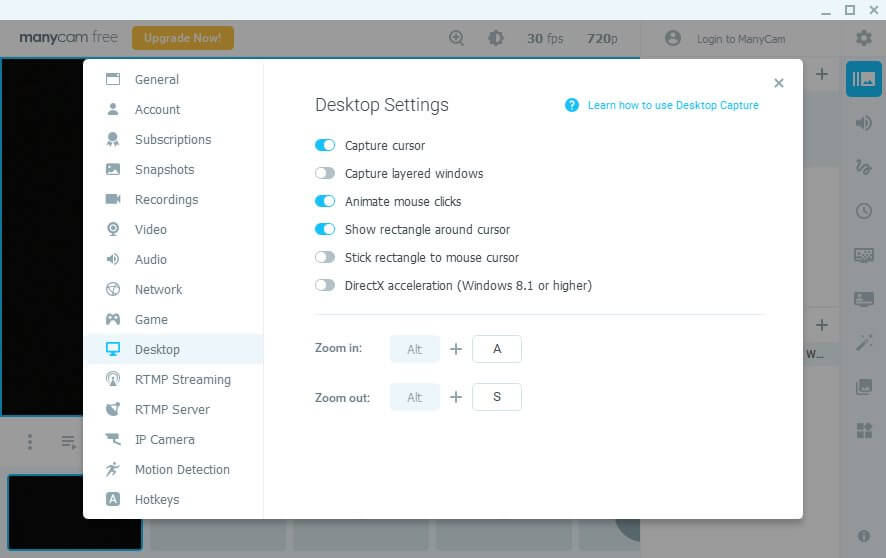The image size is (886, 558).
Task: Disable the Capture cursor toggle
Action: point(325,145)
